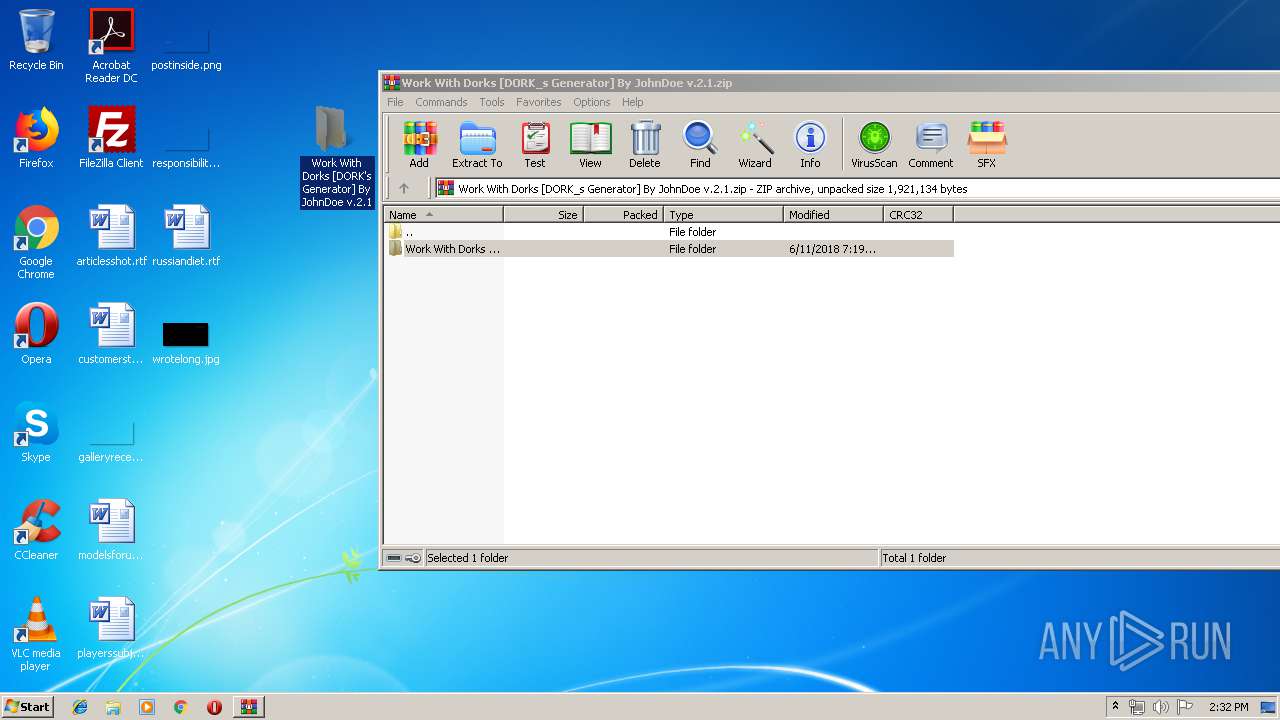Viewport: 1280px width, 720px height.
Task: Click the WinRAR taskbar button
Action: pyautogui.click(x=249, y=707)
